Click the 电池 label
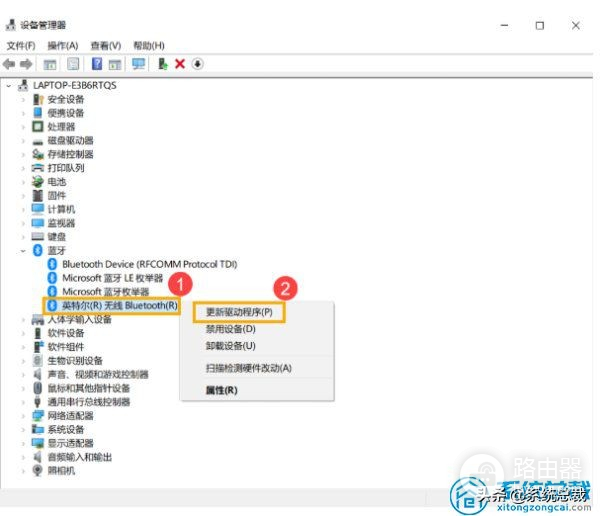600x516 pixels. point(57,182)
